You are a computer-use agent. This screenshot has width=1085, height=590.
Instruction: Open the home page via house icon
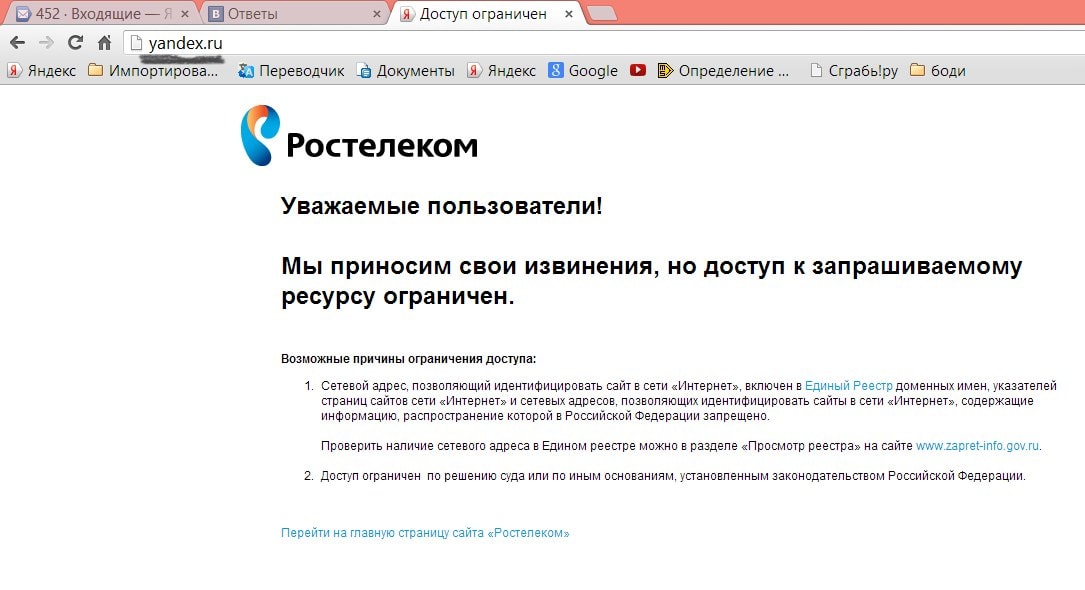pyautogui.click(x=104, y=43)
